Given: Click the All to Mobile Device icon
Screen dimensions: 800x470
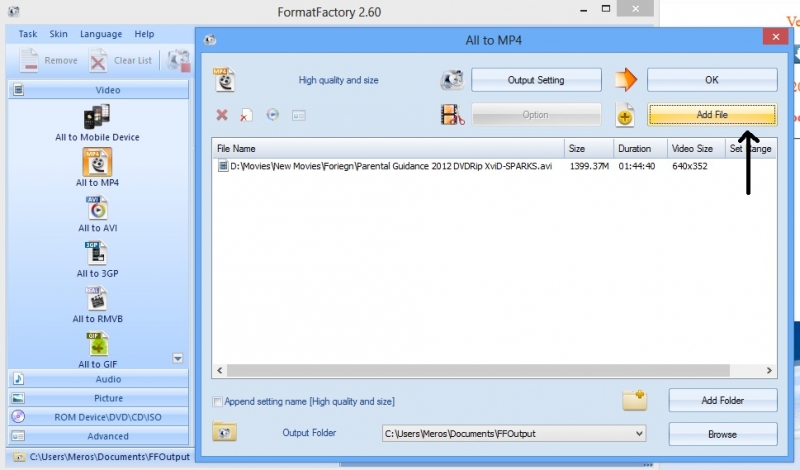Looking at the screenshot, I should coord(97,115).
